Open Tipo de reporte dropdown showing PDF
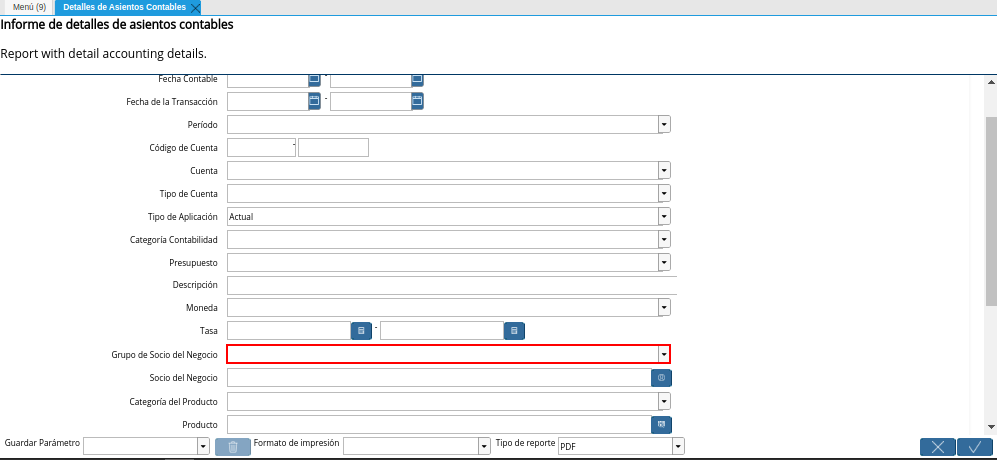Viewport: 997px width, 460px height. [678, 447]
